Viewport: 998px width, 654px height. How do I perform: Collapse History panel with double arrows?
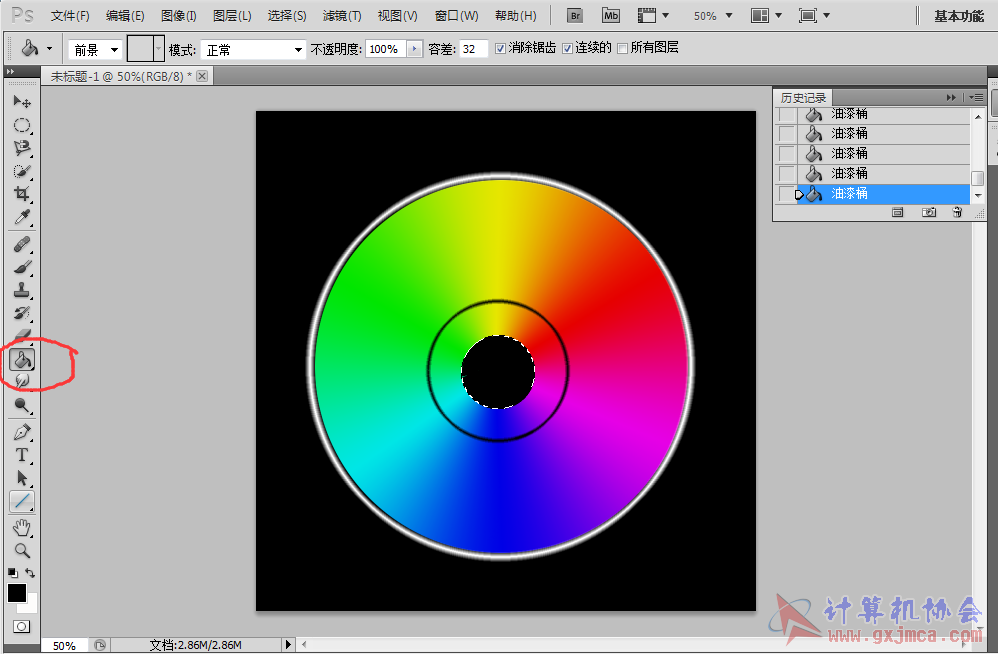[951, 97]
